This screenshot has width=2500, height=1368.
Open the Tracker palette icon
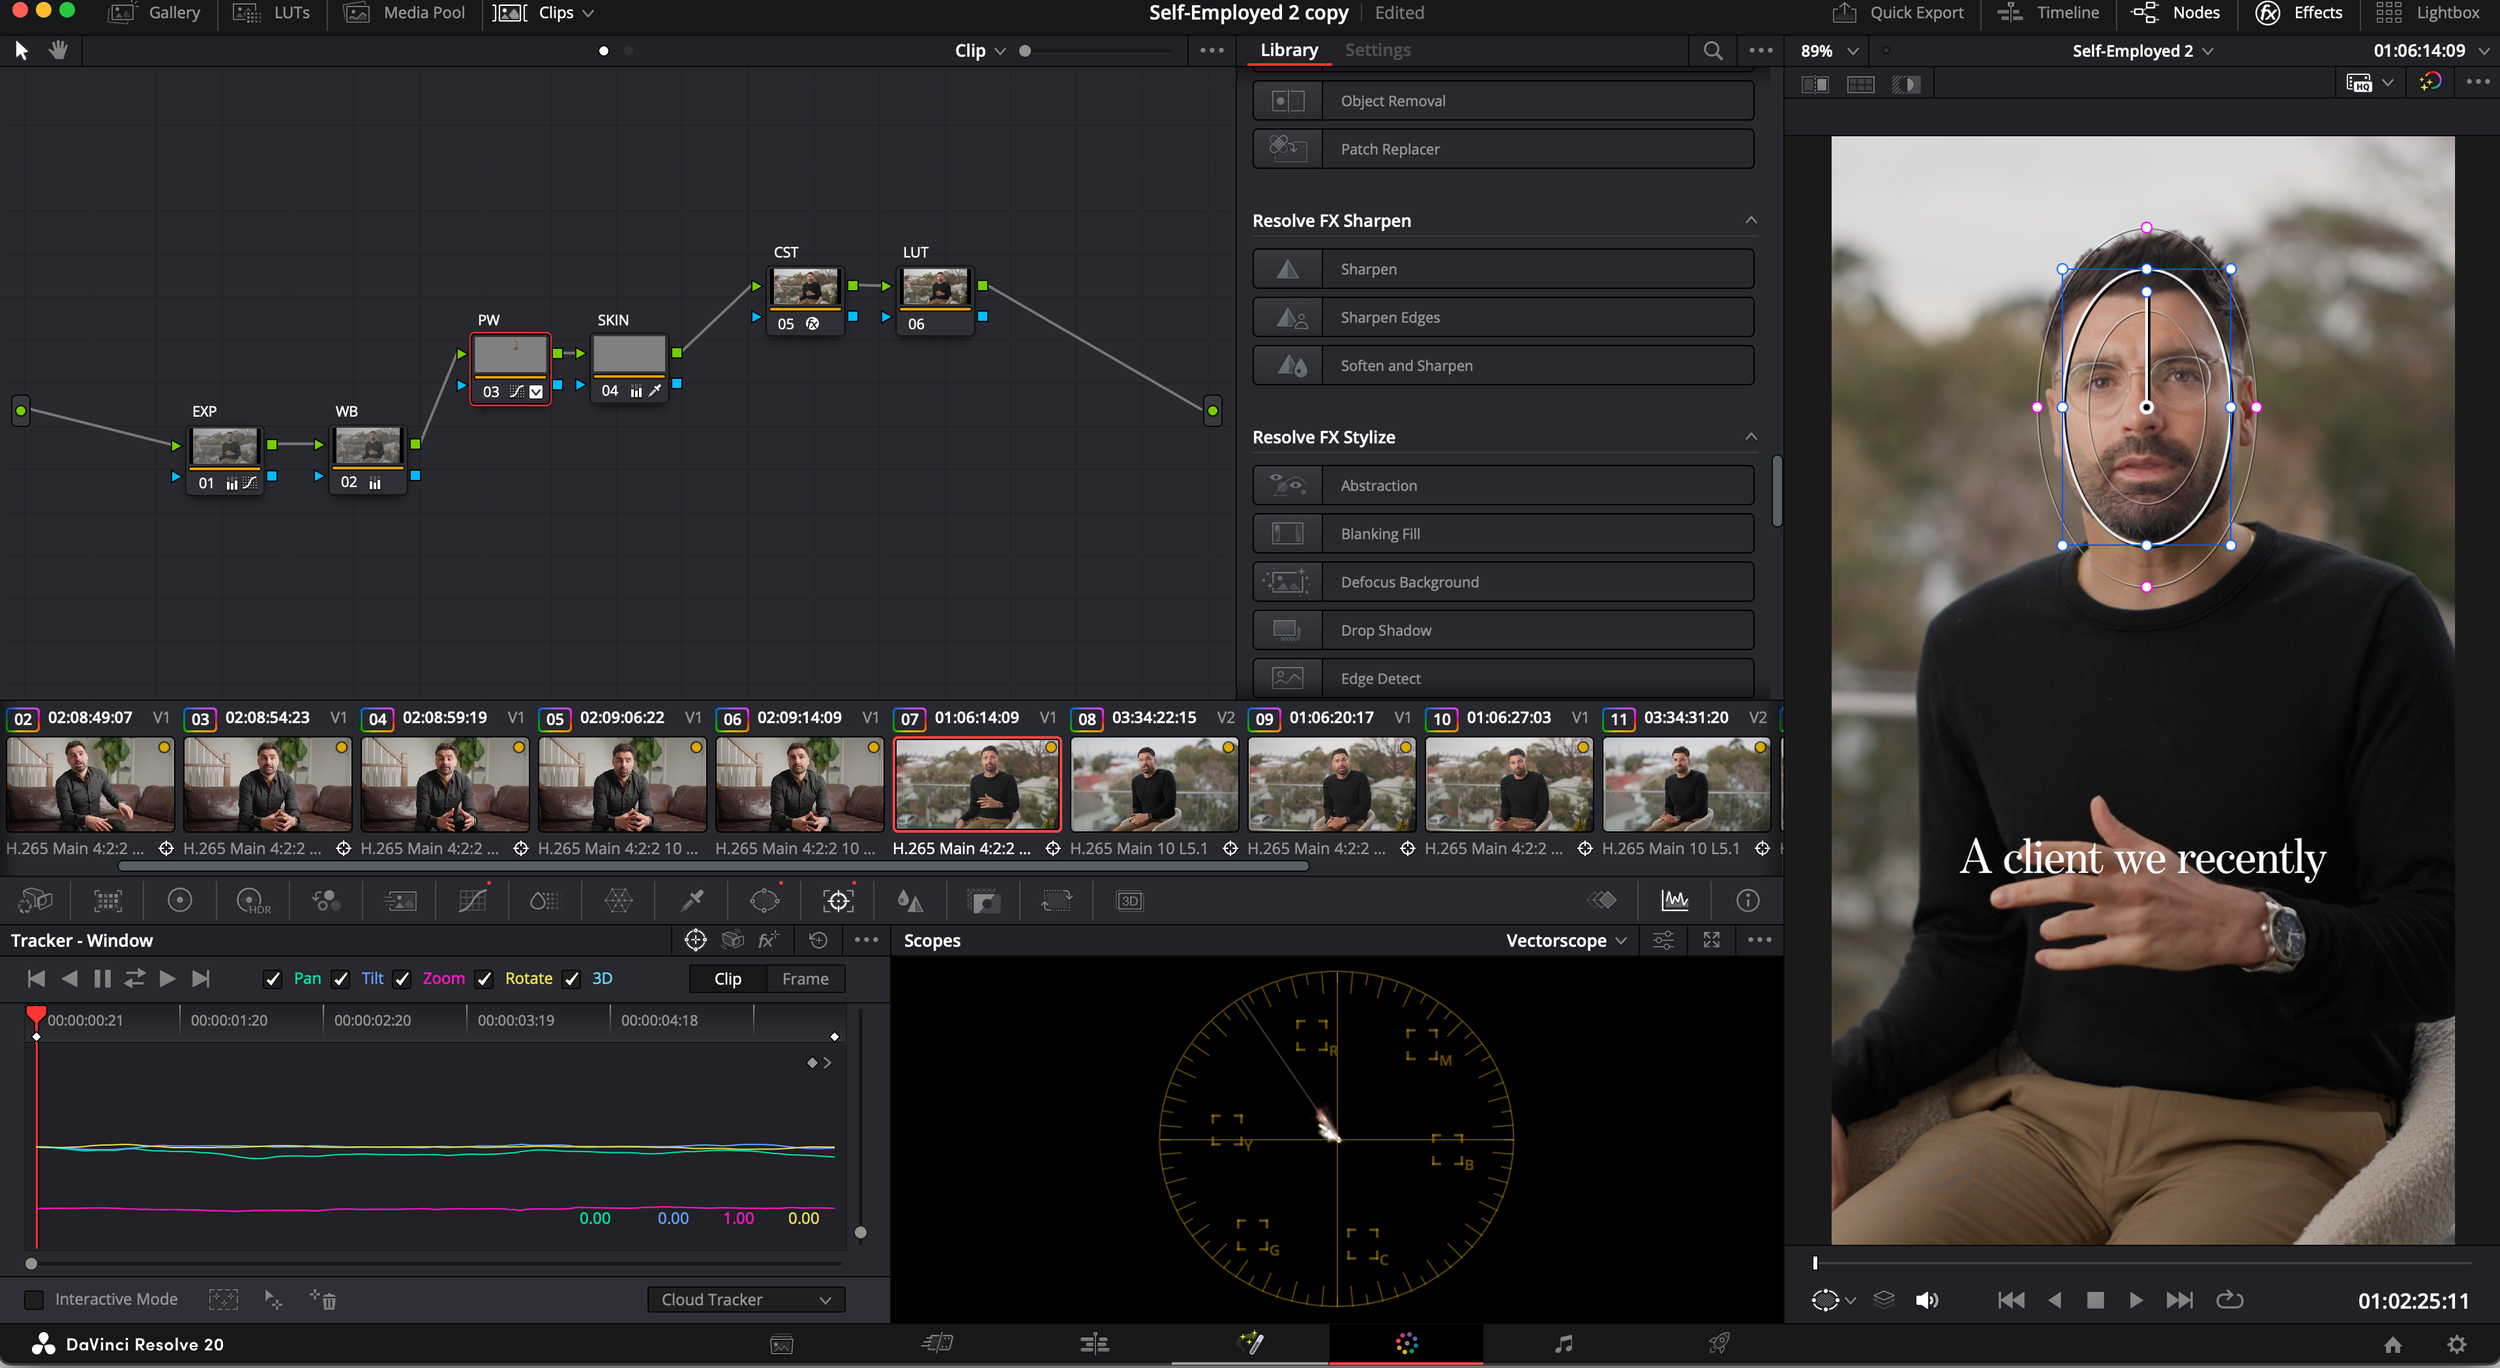(838, 901)
